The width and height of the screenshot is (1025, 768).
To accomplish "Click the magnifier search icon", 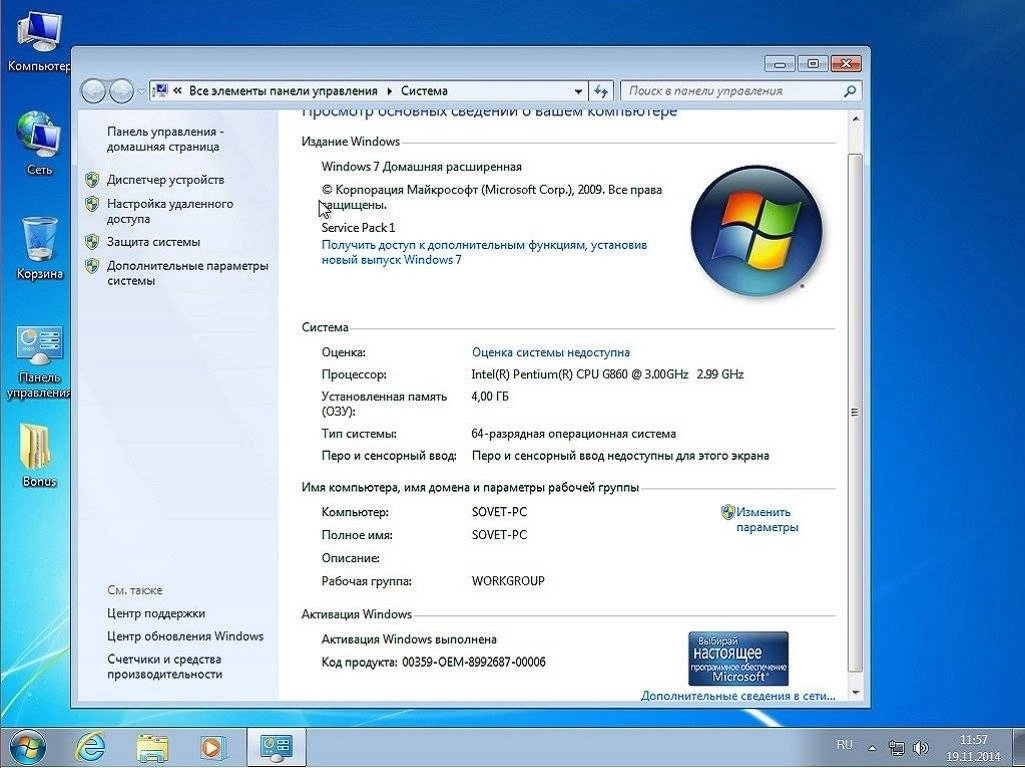I will coord(850,91).
